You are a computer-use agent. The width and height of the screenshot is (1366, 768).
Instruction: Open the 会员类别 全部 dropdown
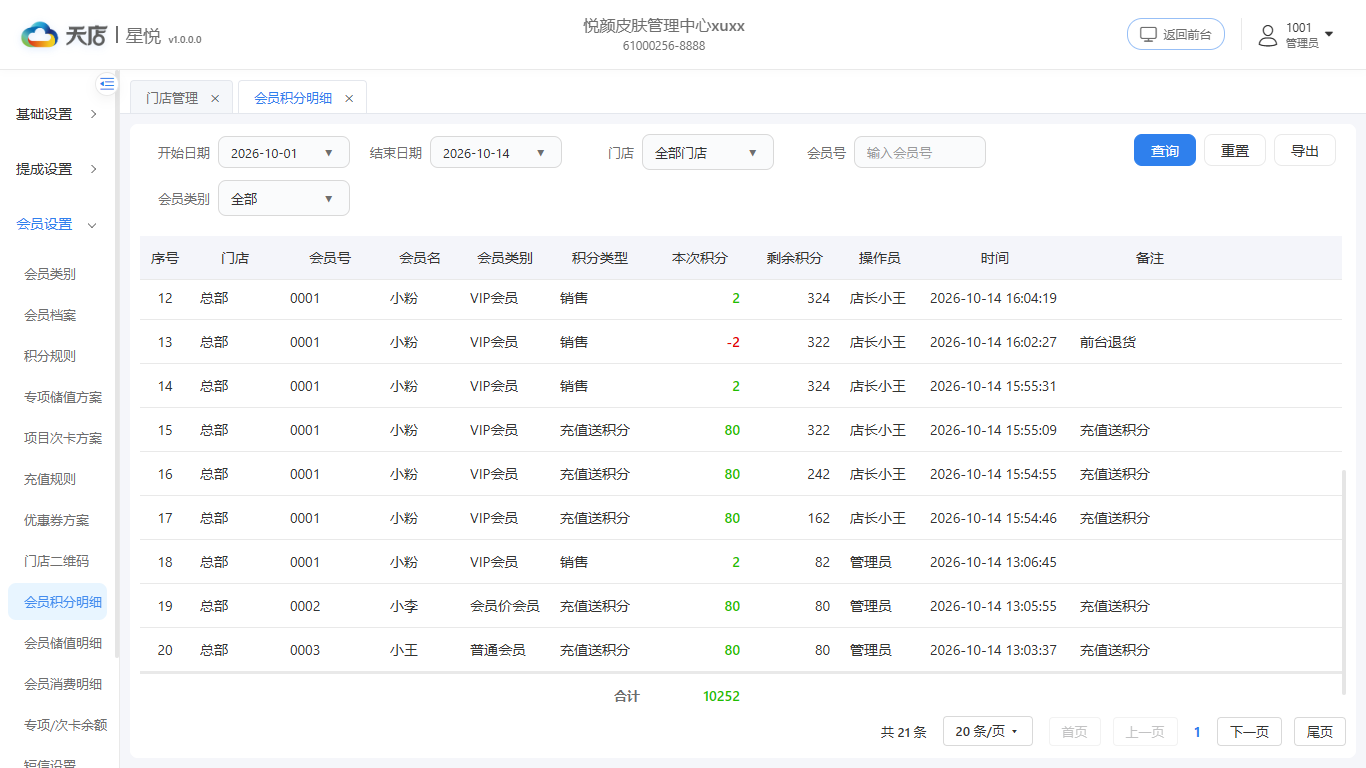click(x=284, y=199)
